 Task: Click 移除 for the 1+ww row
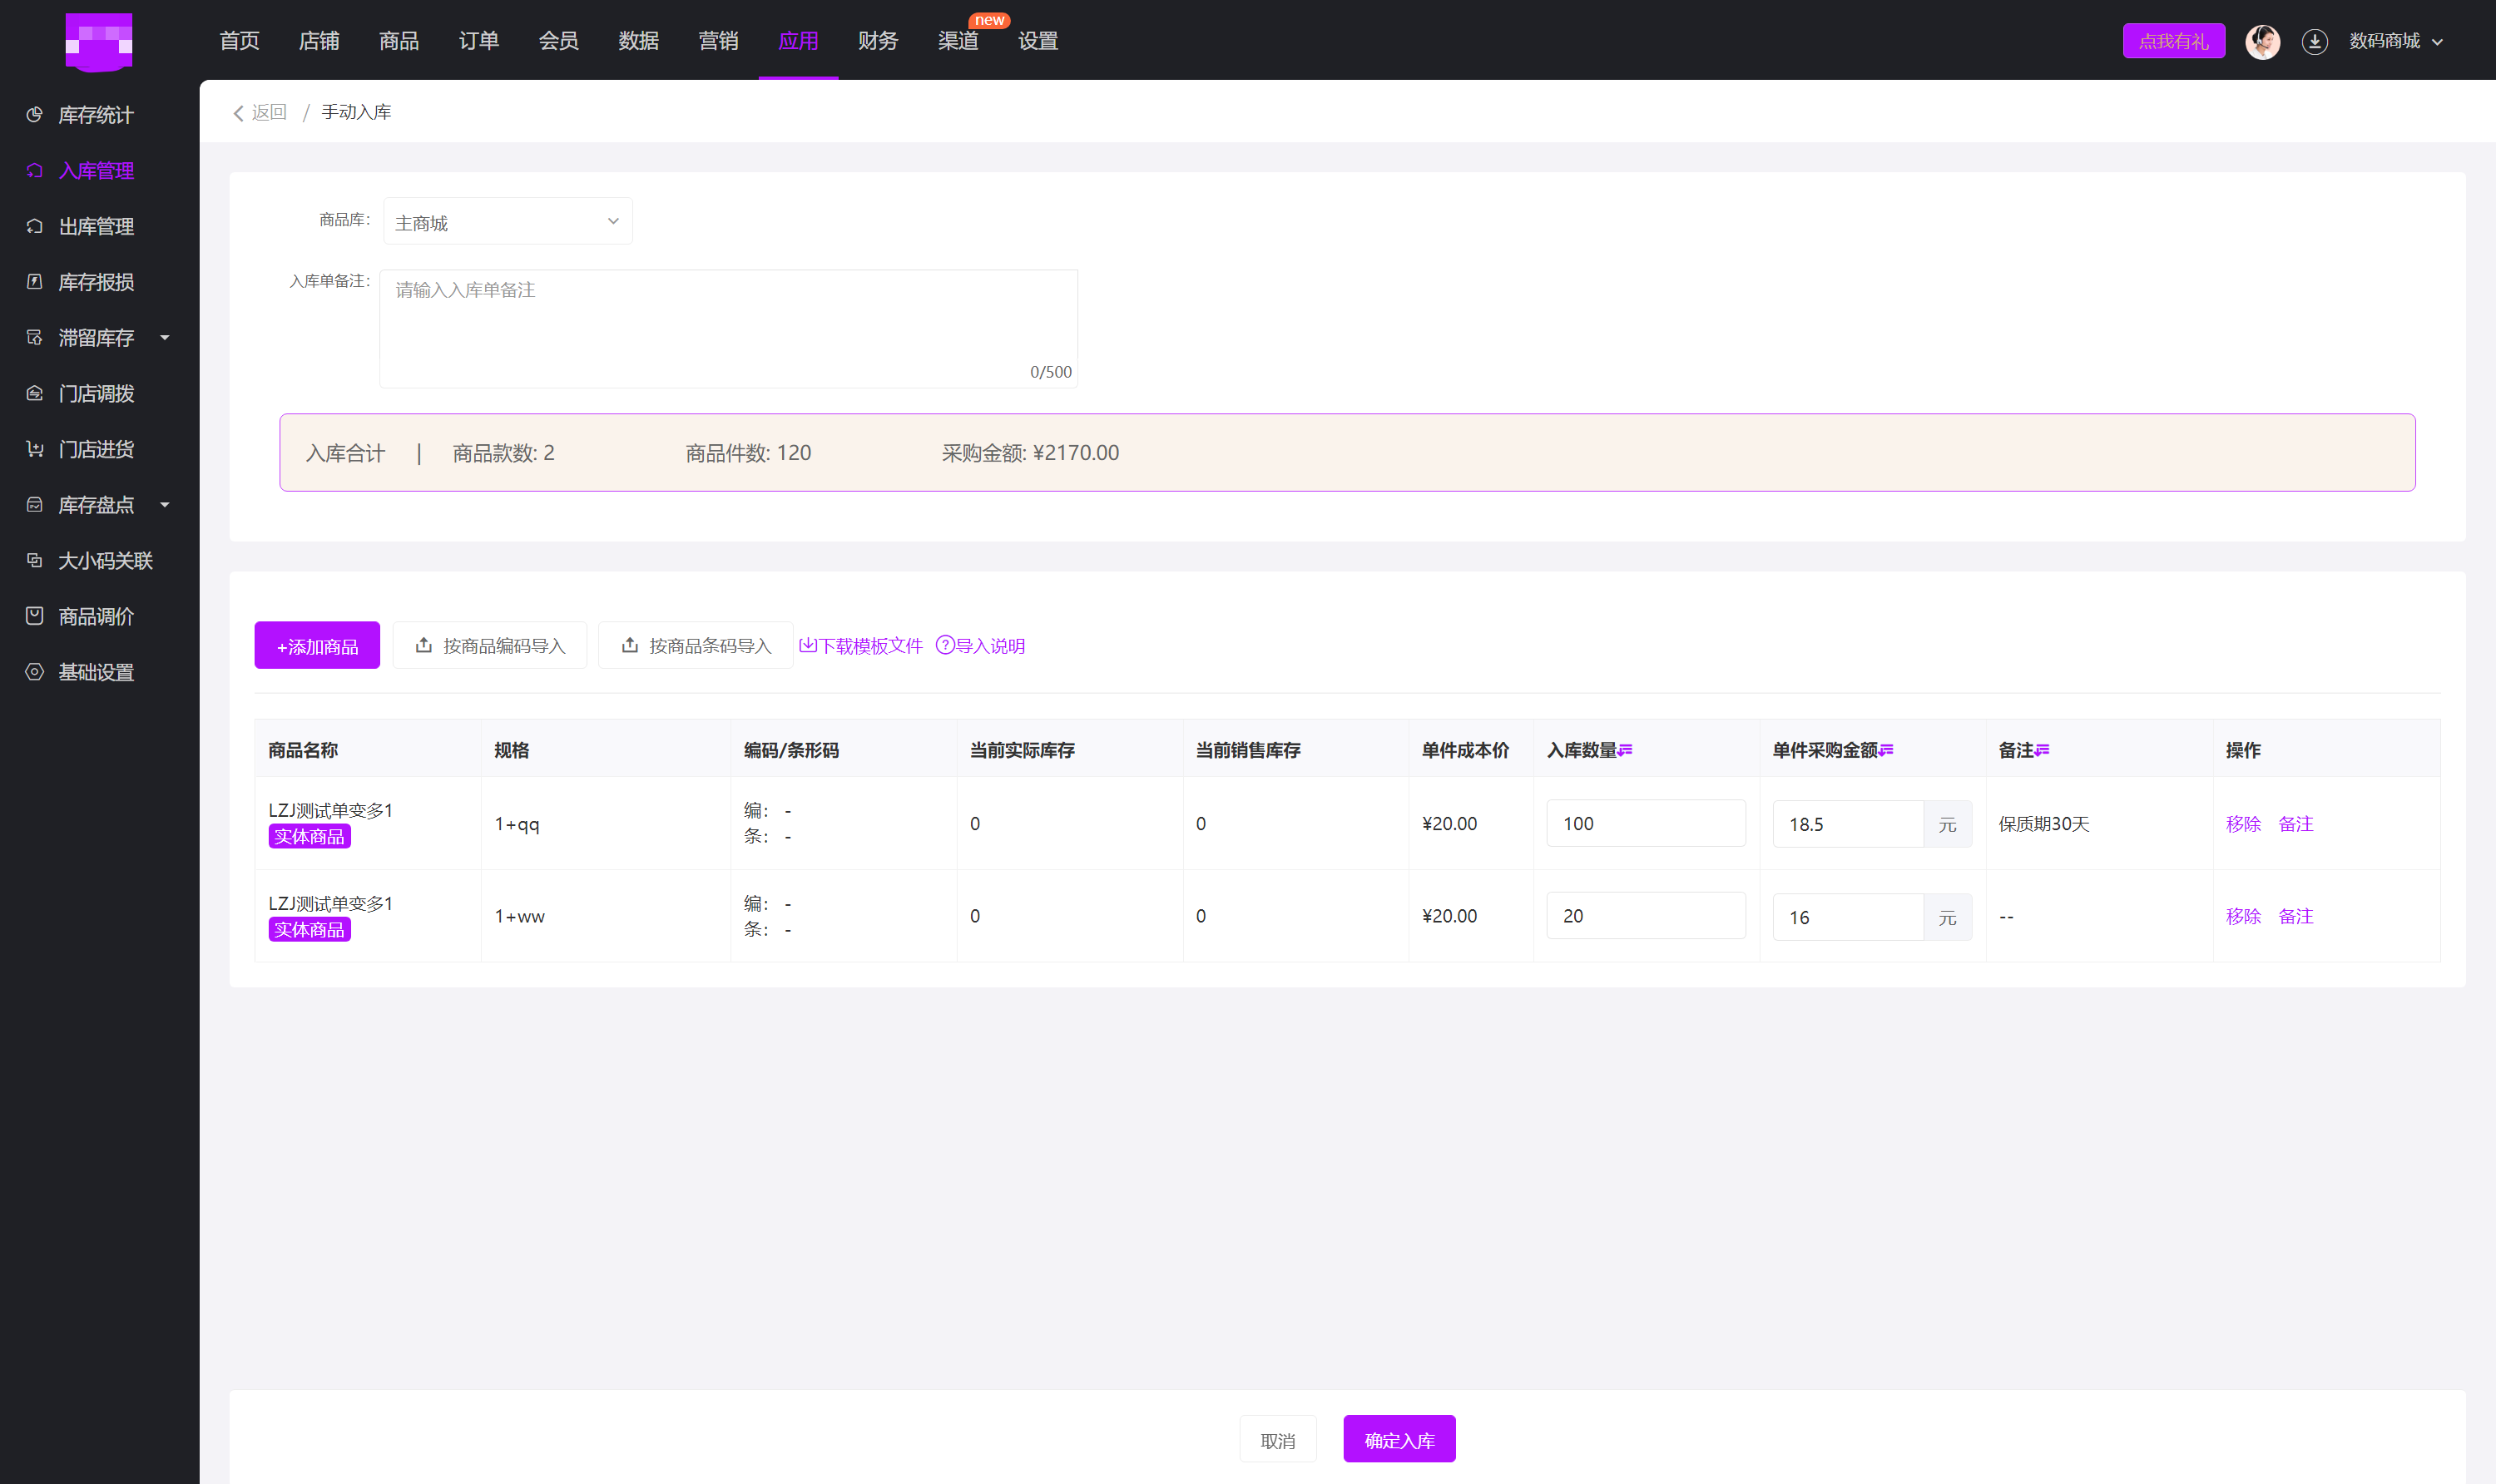point(2242,916)
